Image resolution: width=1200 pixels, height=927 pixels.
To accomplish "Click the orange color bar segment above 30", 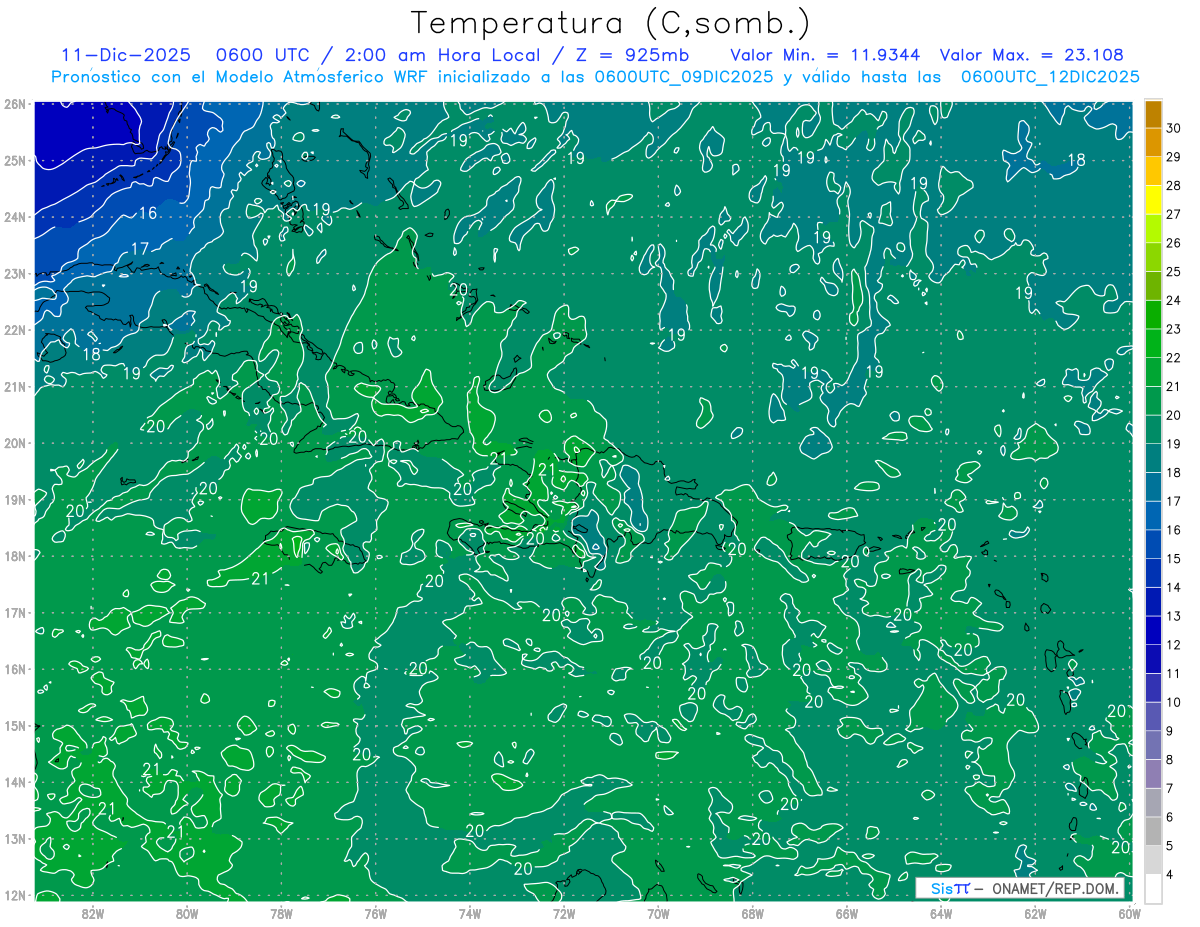I will click(1153, 113).
